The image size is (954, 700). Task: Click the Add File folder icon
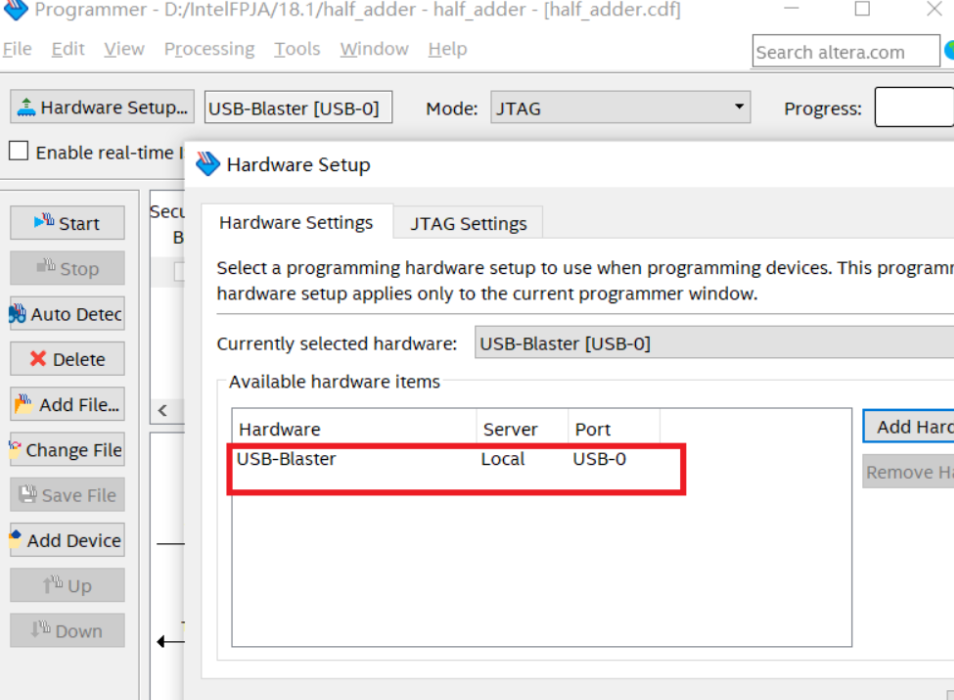[23, 403]
